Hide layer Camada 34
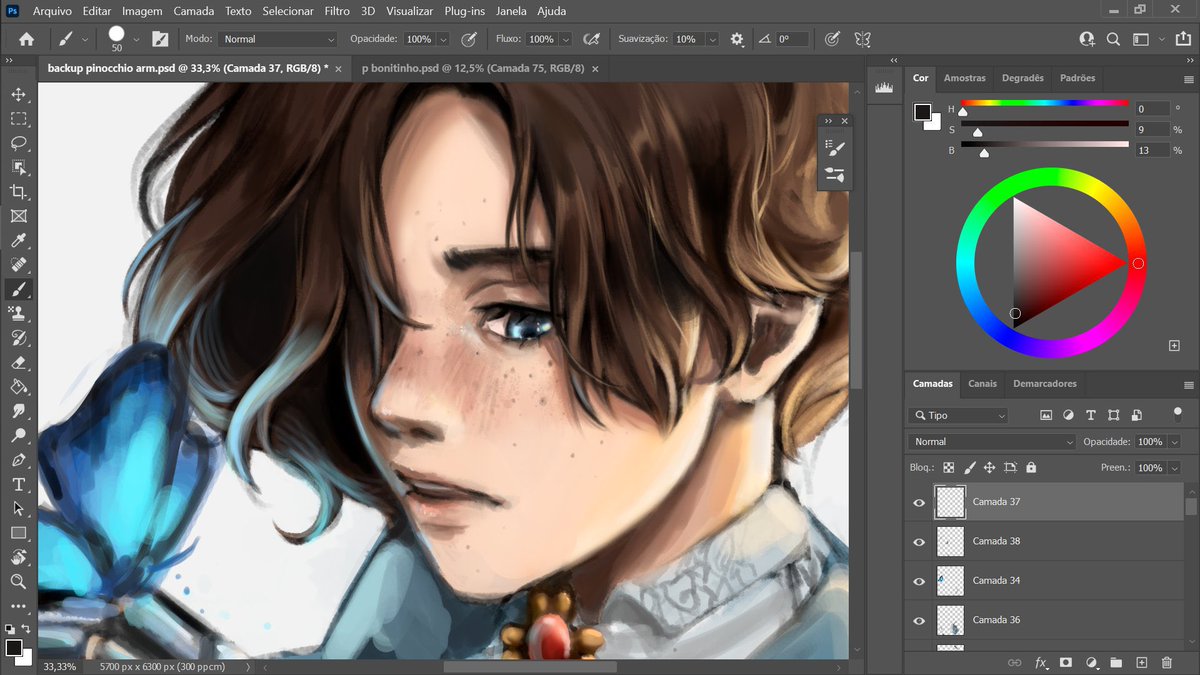1200x675 pixels. (x=919, y=581)
